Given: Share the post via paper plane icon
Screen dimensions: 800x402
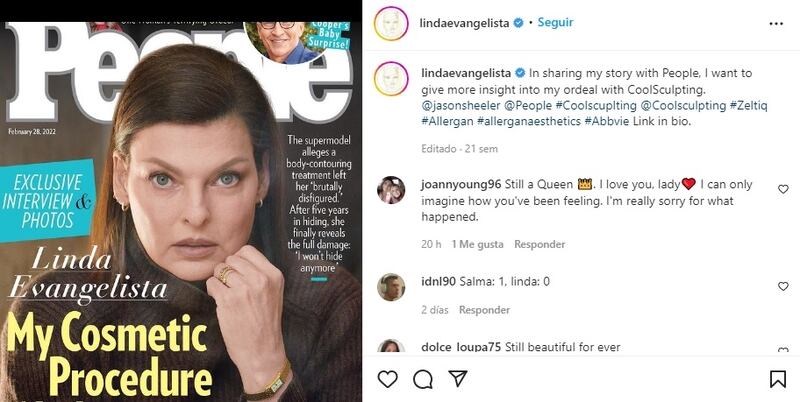Looking at the screenshot, I should pyautogui.click(x=458, y=378).
